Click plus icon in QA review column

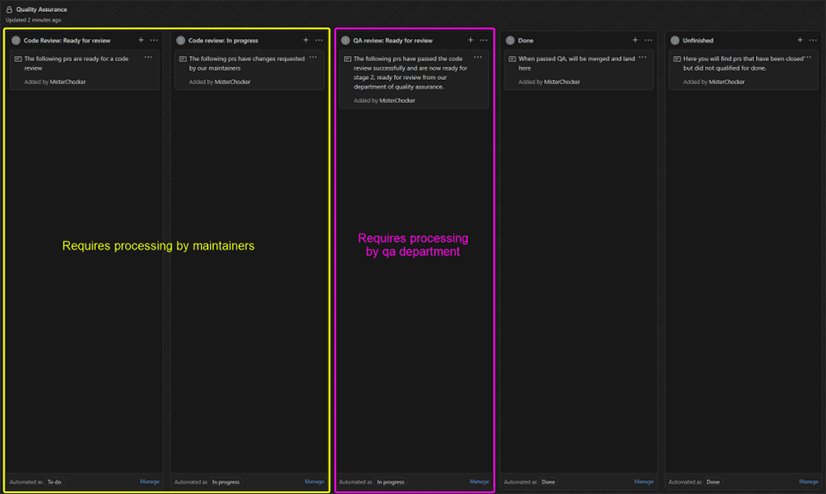coord(471,41)
